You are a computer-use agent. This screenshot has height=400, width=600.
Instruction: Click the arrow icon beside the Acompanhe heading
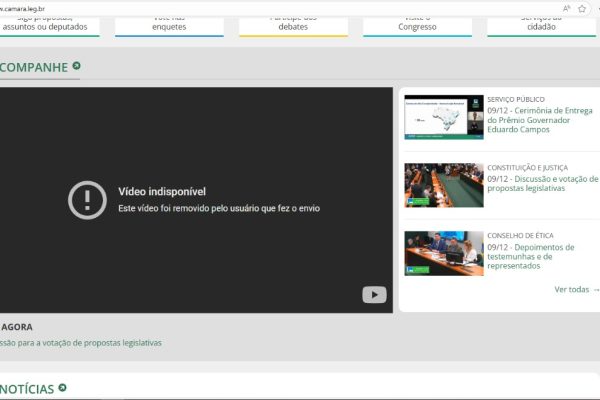coord(77,67)
